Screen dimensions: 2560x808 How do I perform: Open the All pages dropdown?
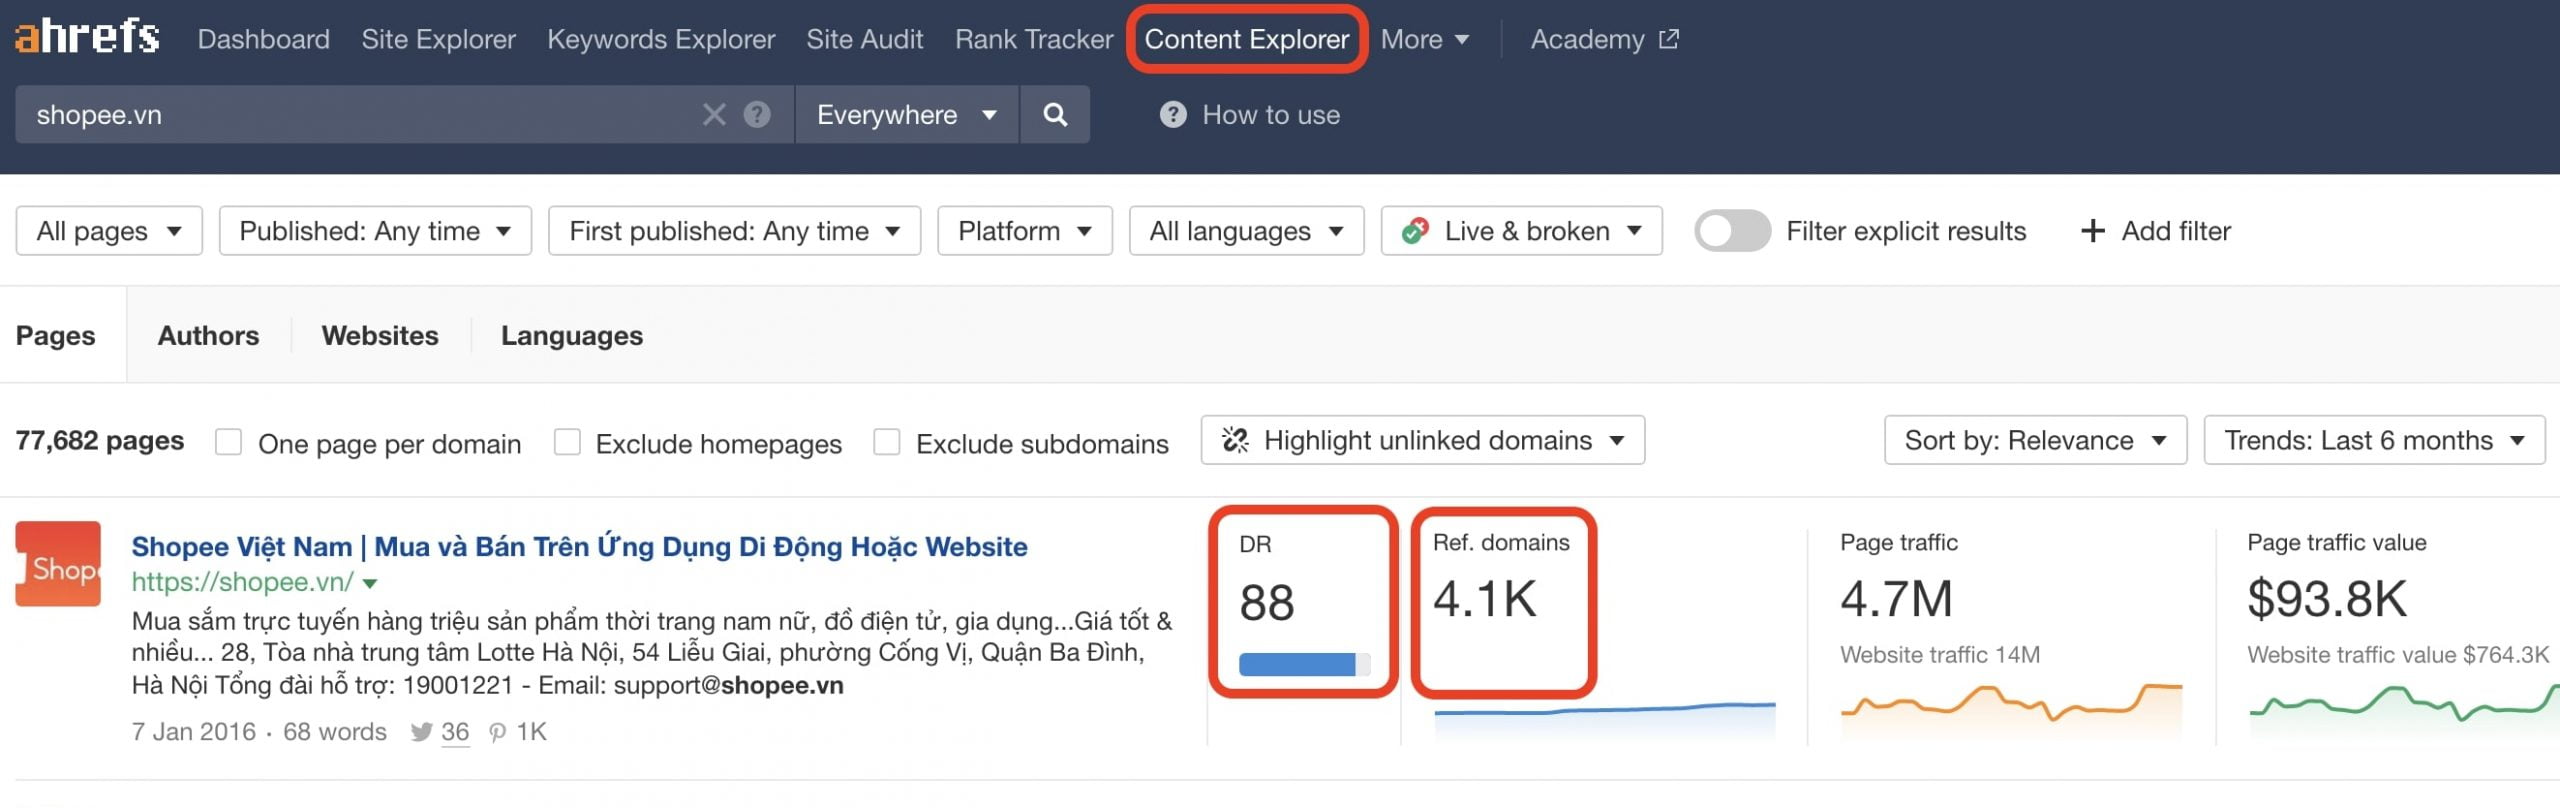109,231
